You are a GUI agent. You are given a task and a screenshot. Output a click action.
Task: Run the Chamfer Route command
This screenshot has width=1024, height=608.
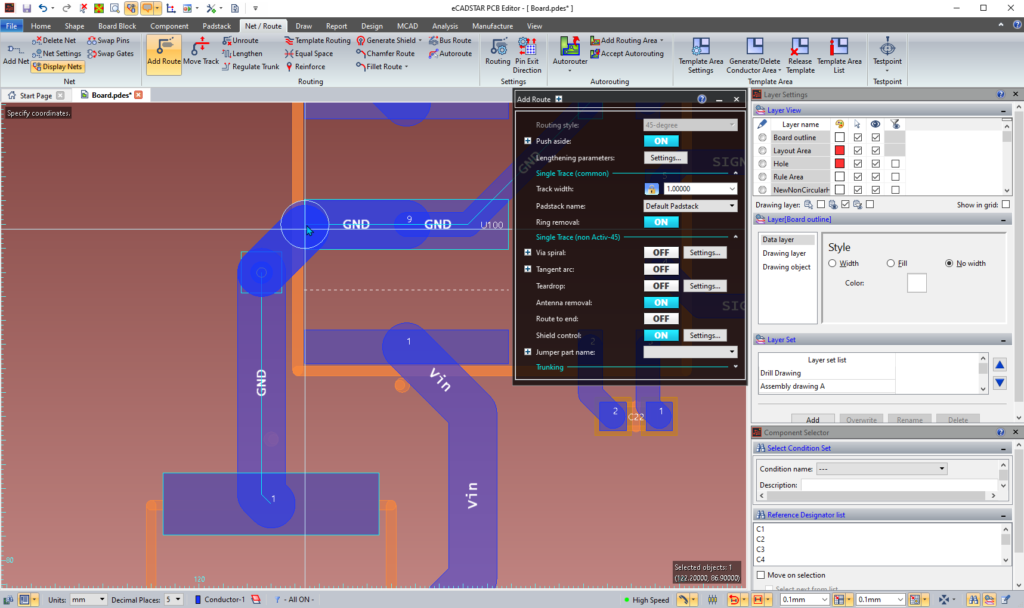pyautogui.click(x=385, y=54)
